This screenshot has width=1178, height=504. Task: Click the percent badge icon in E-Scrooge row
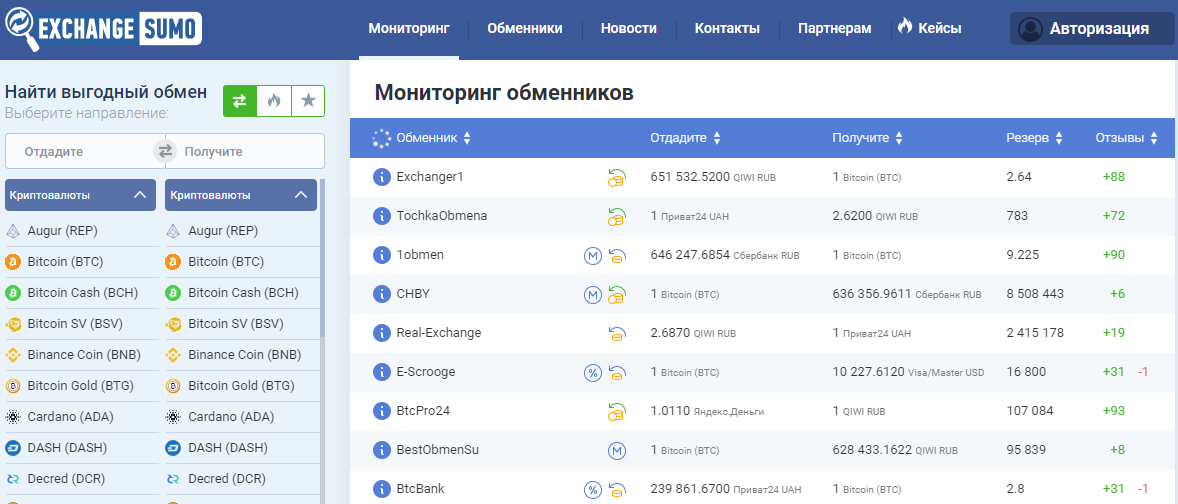tap(592, 372)
